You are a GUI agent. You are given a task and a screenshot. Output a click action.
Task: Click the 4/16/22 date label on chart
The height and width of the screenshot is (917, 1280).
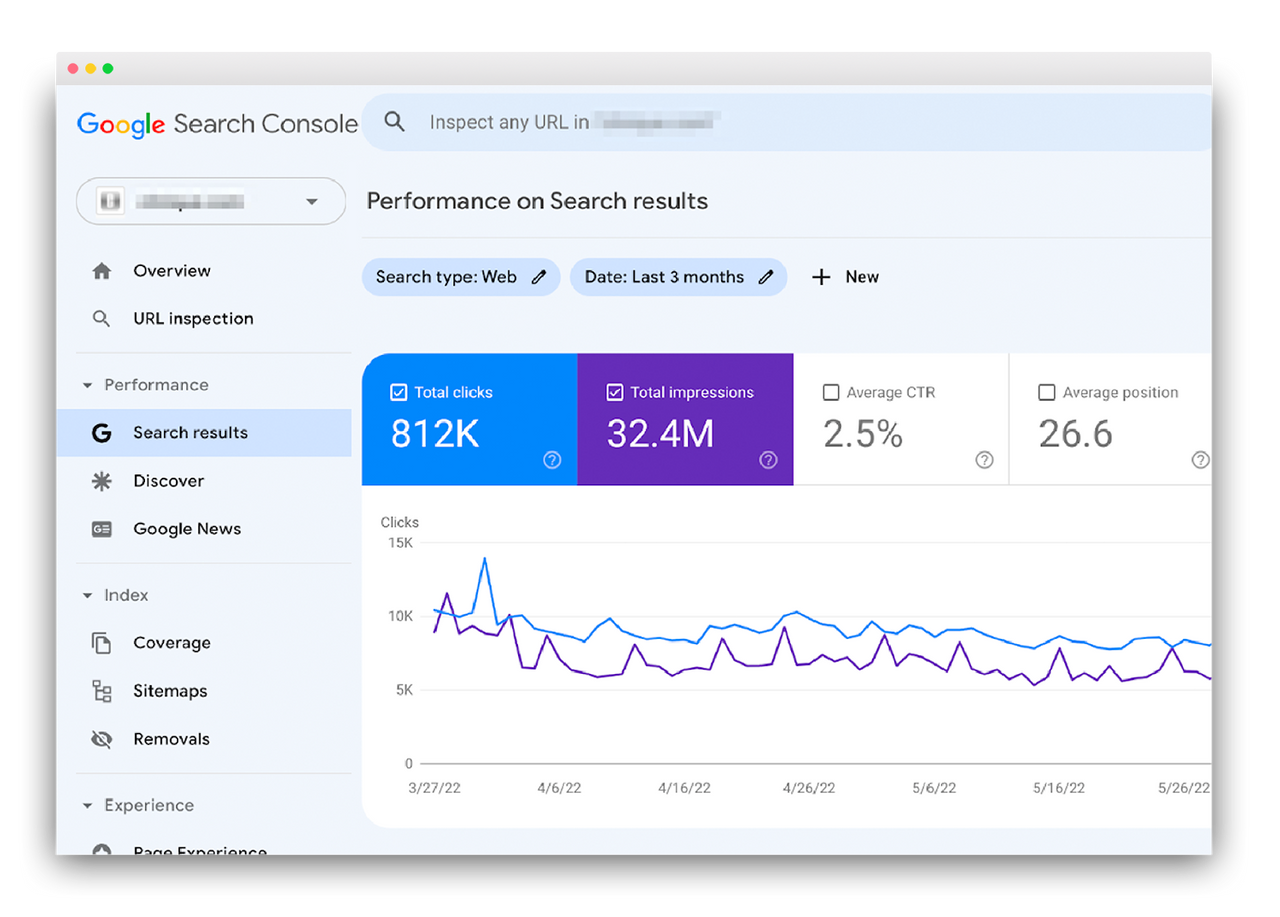pos(684,788)
